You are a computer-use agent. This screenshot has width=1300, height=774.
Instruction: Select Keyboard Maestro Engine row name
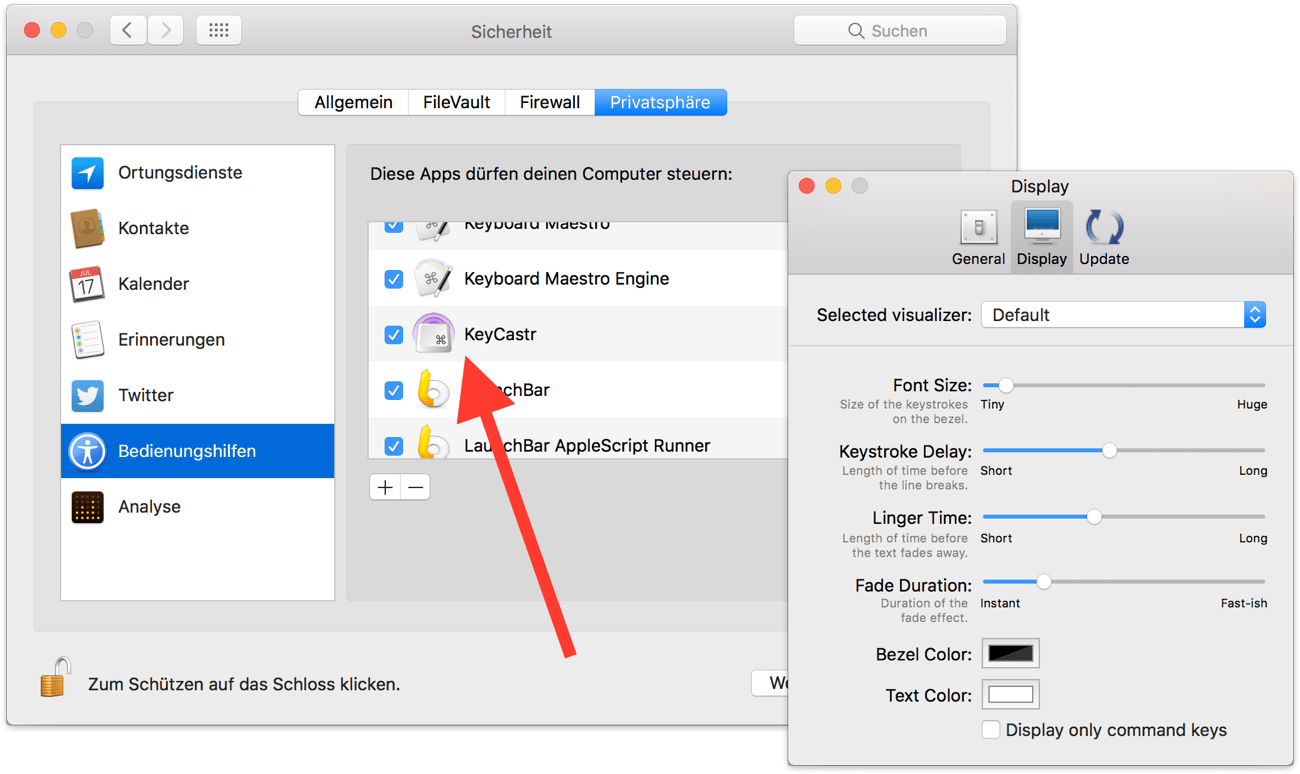(x=567, y=279)
